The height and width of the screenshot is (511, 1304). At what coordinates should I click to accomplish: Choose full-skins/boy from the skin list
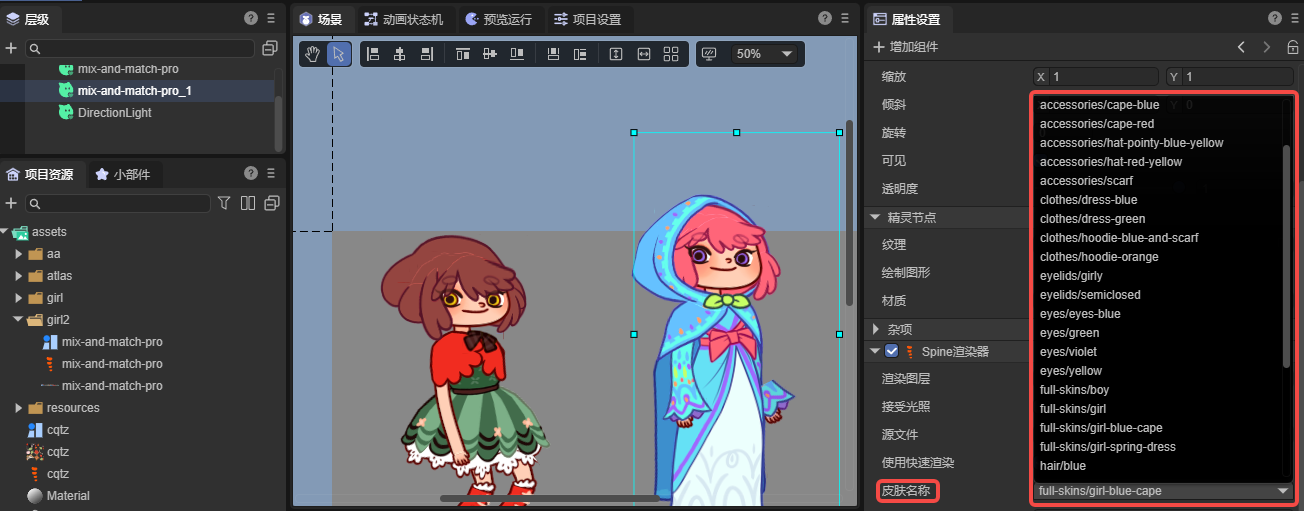tap(1074, 390)
